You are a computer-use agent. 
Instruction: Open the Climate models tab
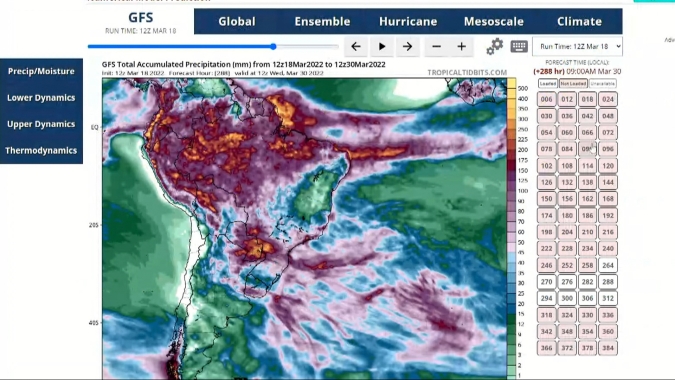579,22
